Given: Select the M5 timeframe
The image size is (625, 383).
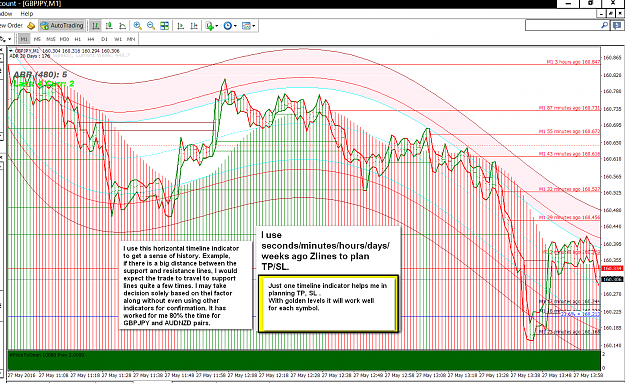Looking at the screenshot, I should (x=37, y=39).
